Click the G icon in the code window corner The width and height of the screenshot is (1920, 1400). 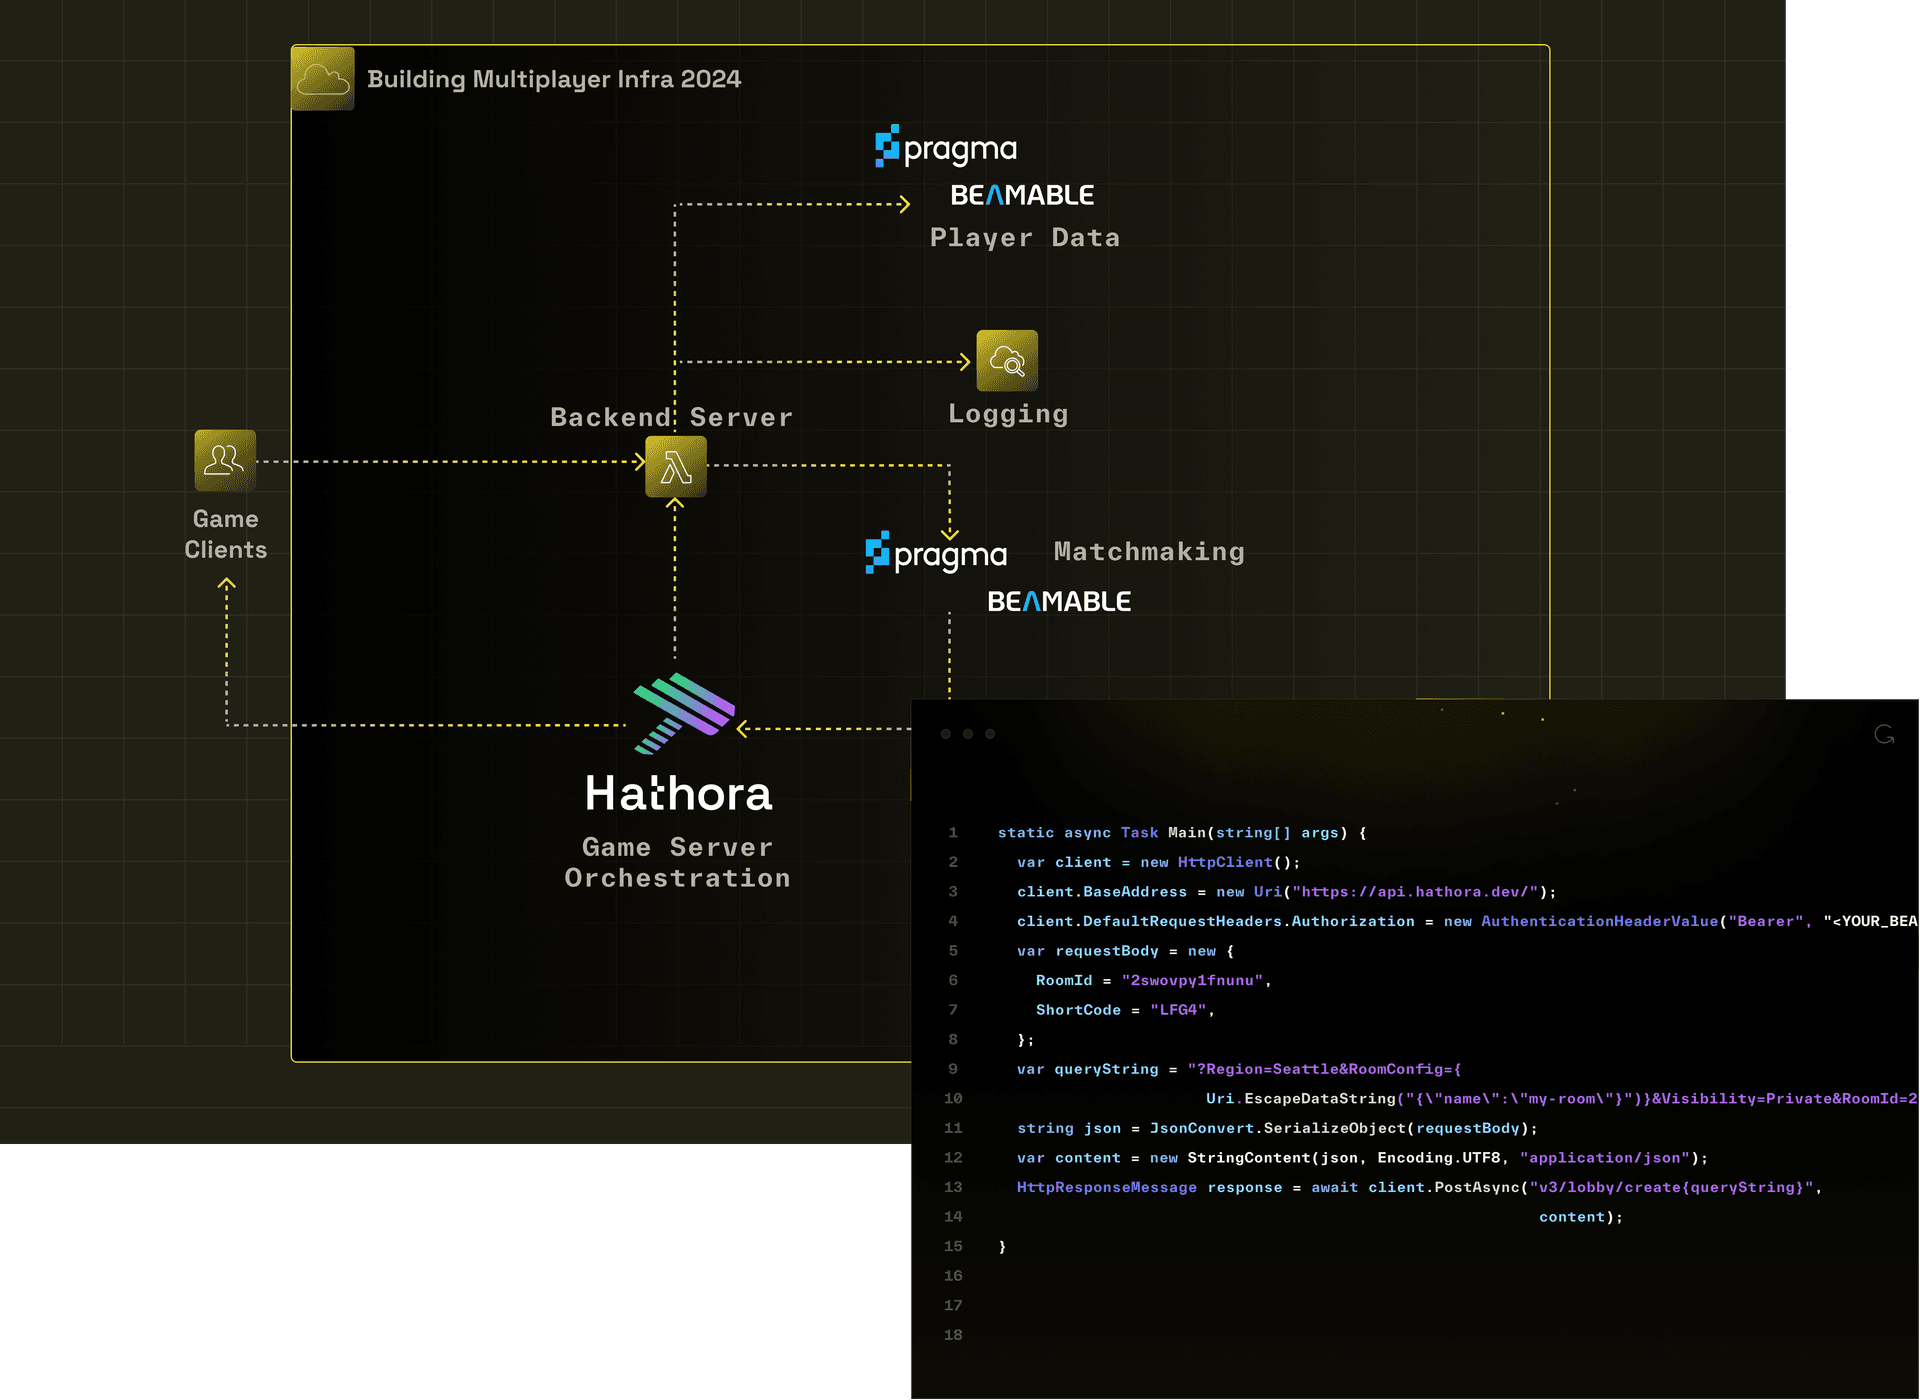point(1886,734)
